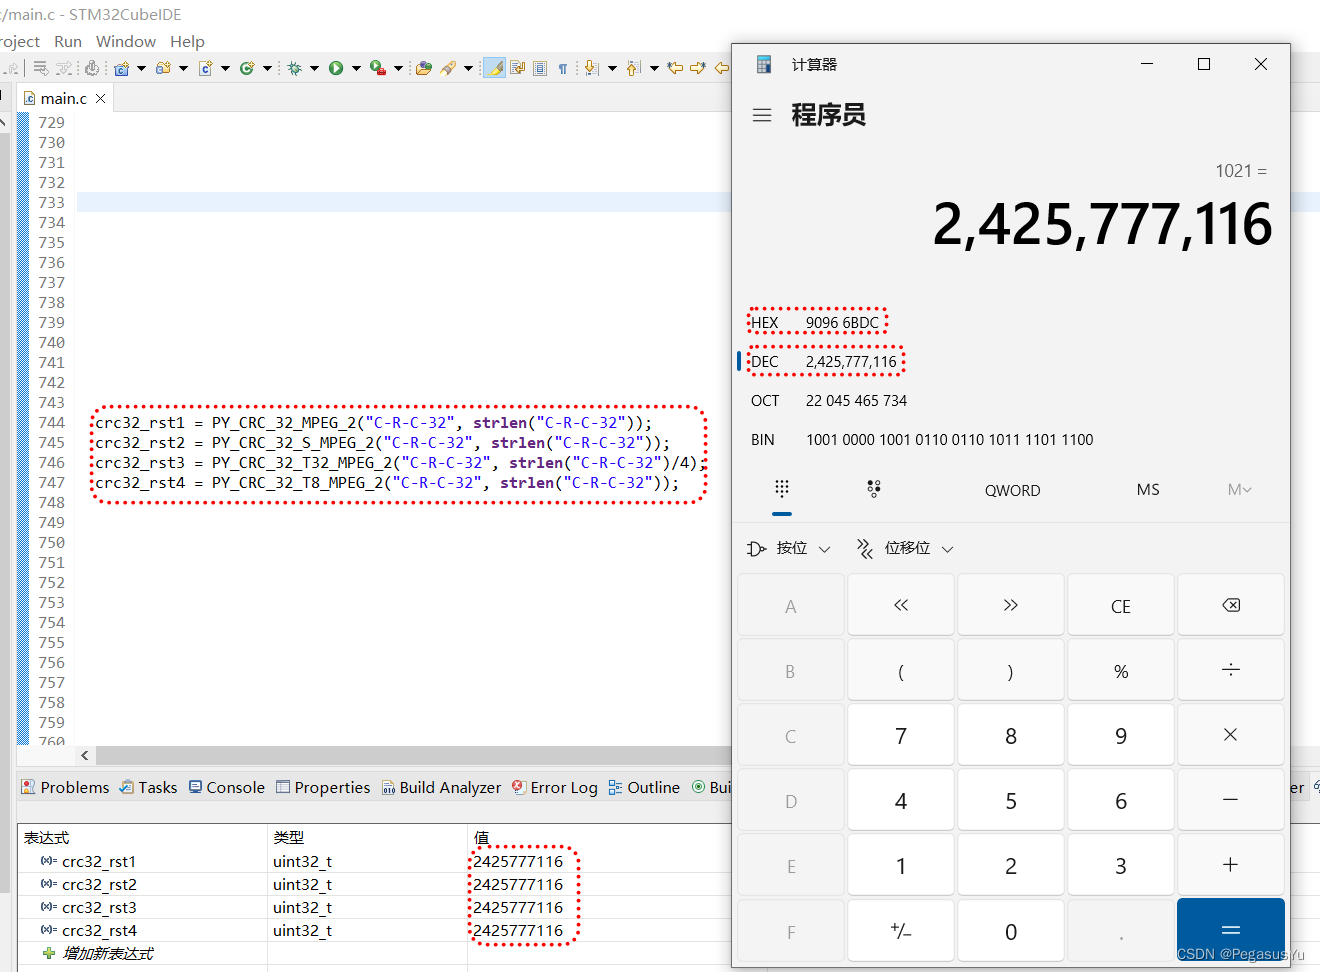Click the New C source file icon
This screenshot has height=972, width=1320.
(x=205, y=68)
